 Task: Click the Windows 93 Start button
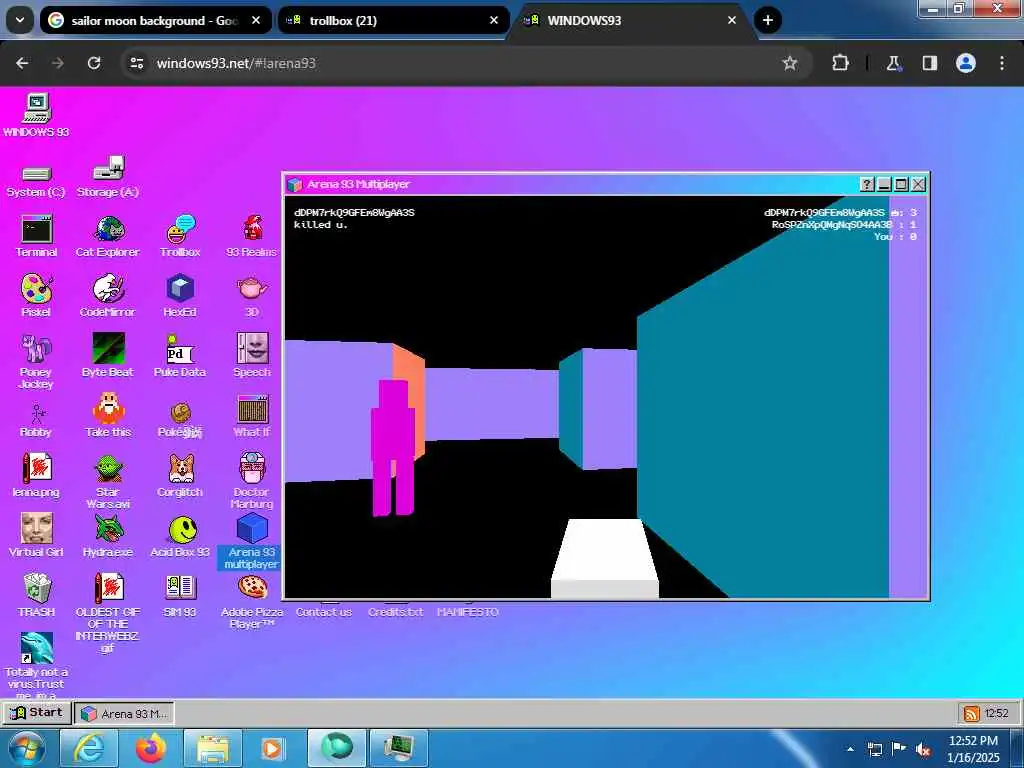(37, 712)
